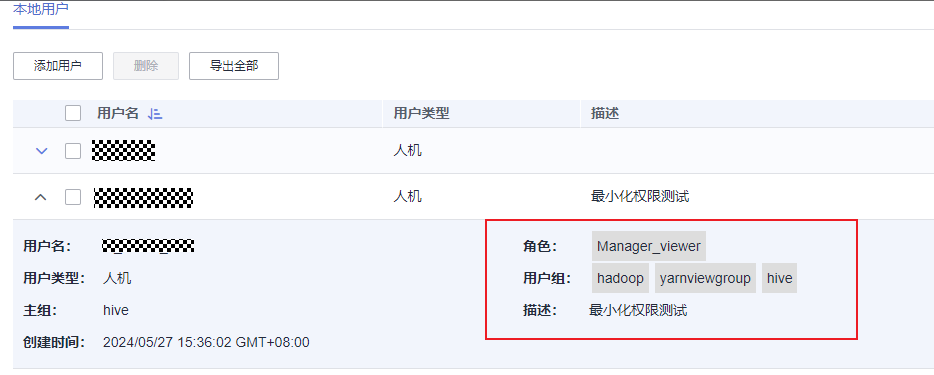This screenshot has height=375, width=934.
Task: Tick the select-all checkbox in table header
Action: tap(73, 113)
